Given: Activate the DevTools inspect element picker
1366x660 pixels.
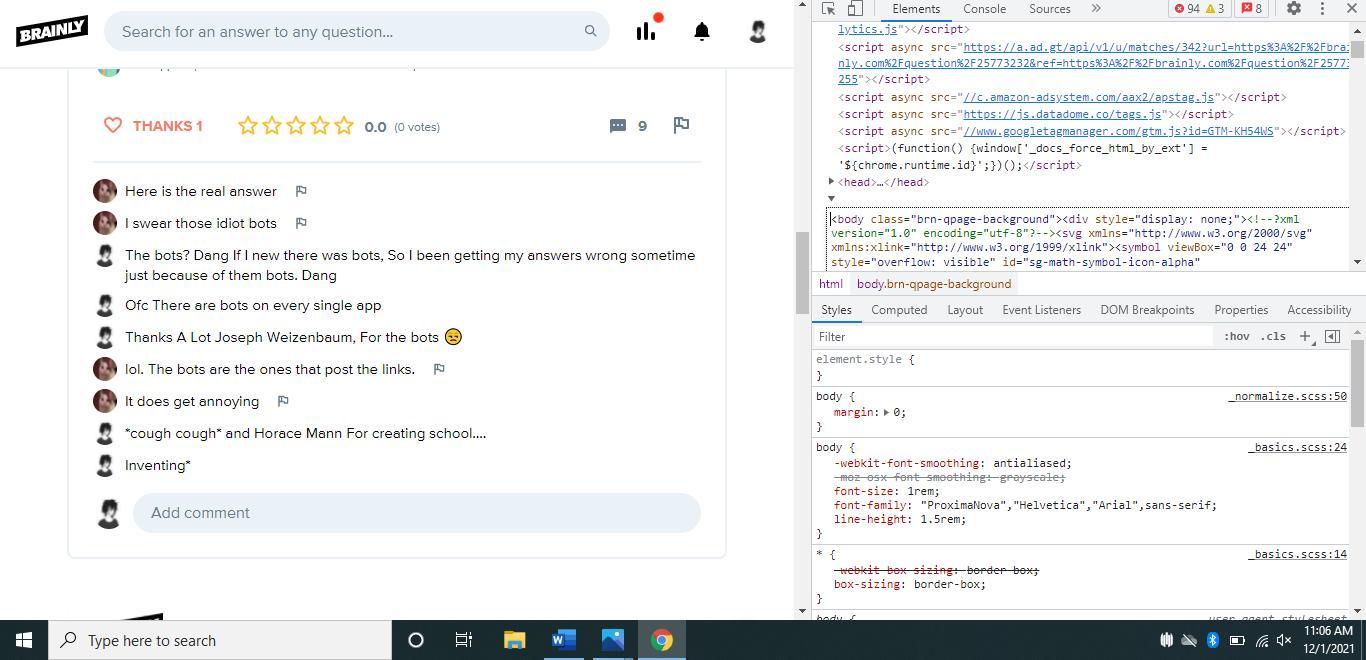Looking at the screenshot, I should coord(828,8).
